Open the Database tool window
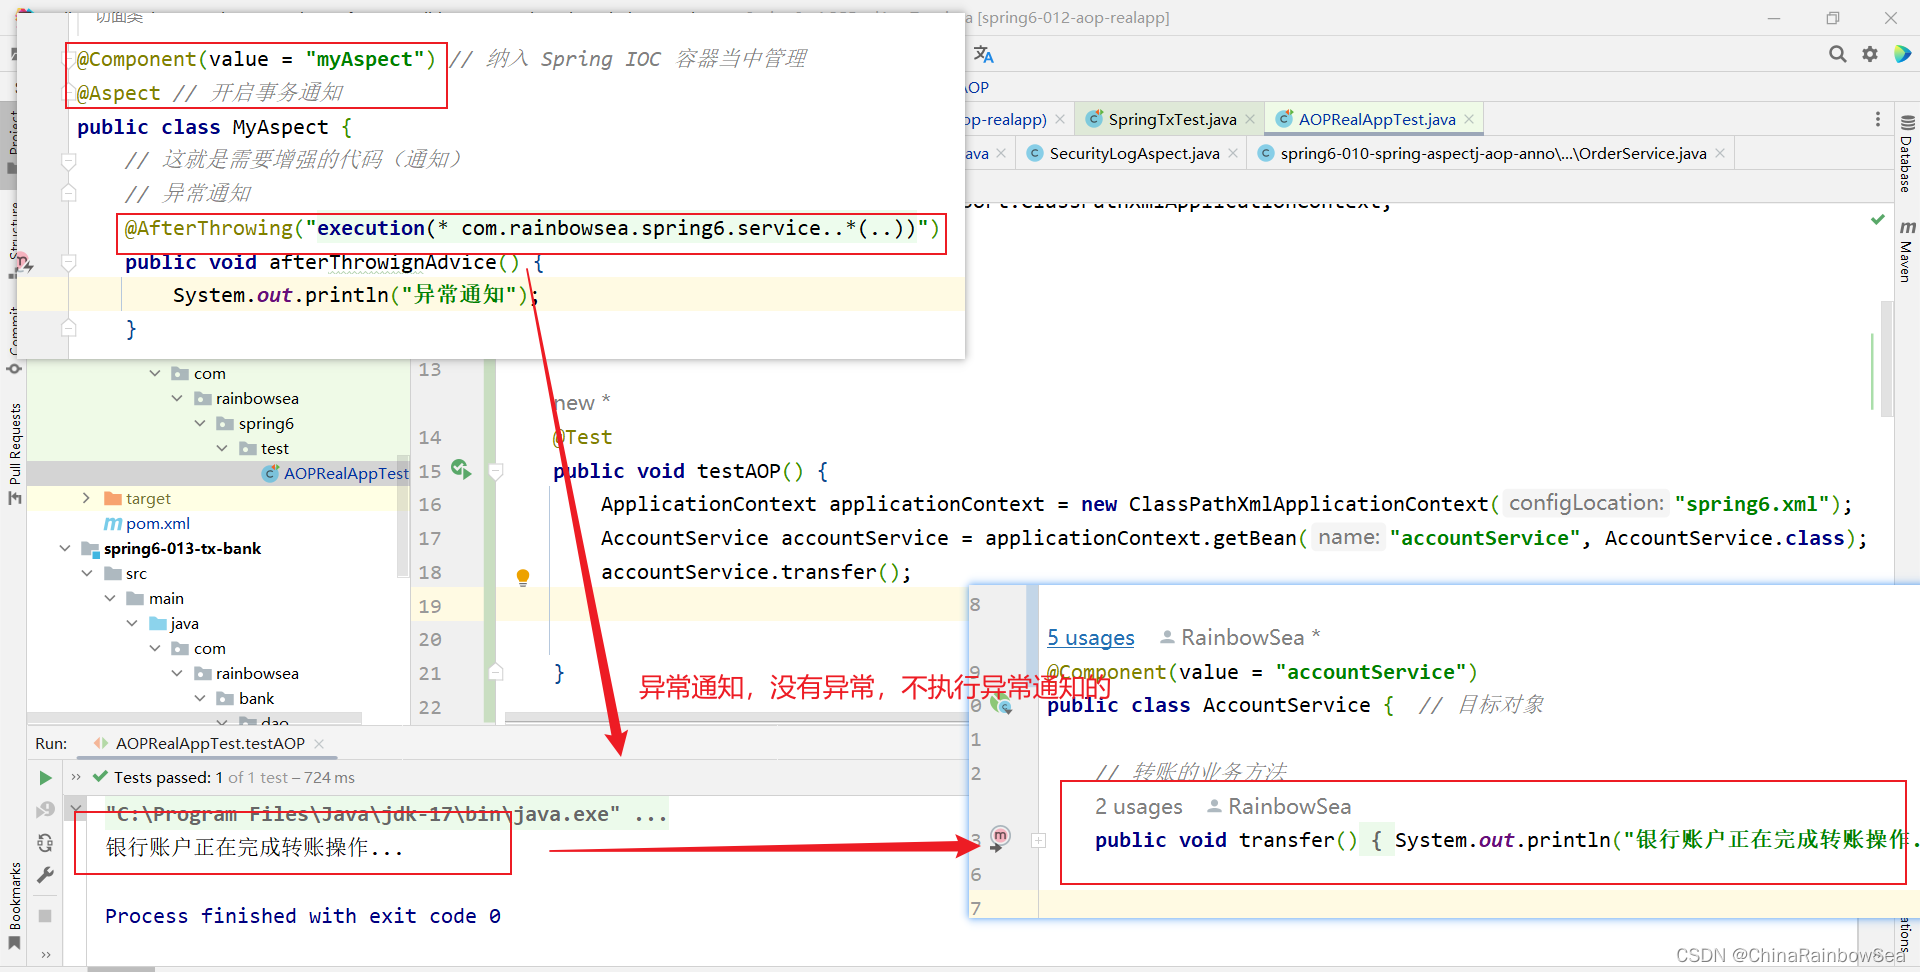The height and width of the screenshot is (972, 1920). pyautogui.click(x=1907, y=154)
